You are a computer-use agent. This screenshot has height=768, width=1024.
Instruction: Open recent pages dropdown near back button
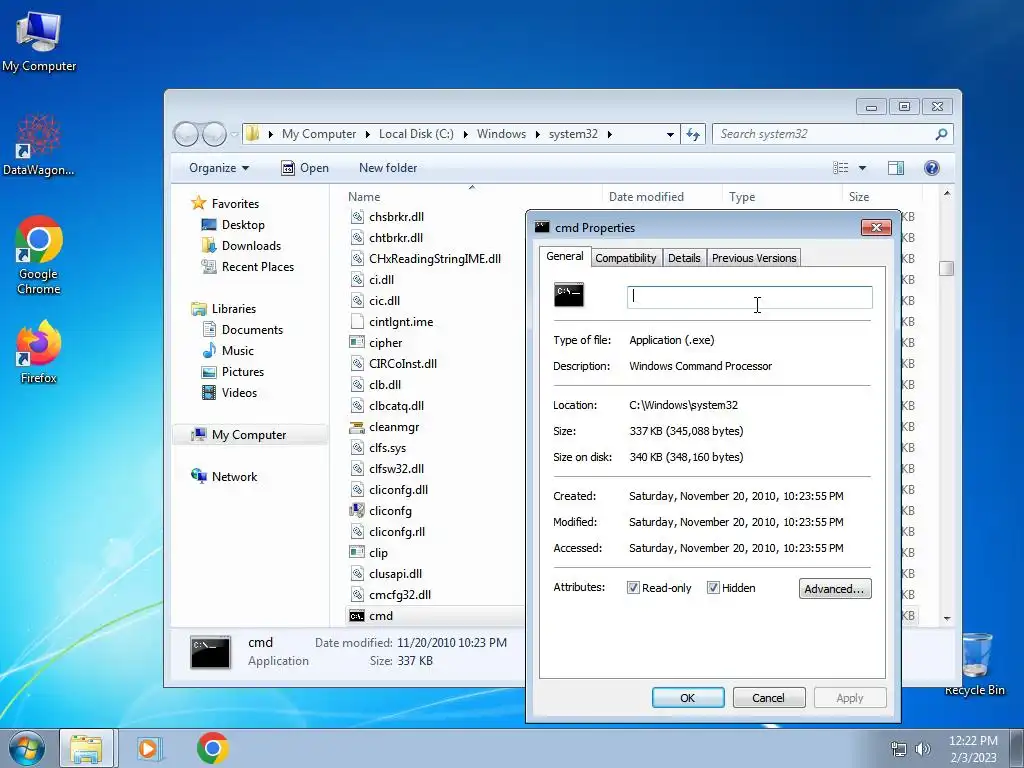[234, 135]
